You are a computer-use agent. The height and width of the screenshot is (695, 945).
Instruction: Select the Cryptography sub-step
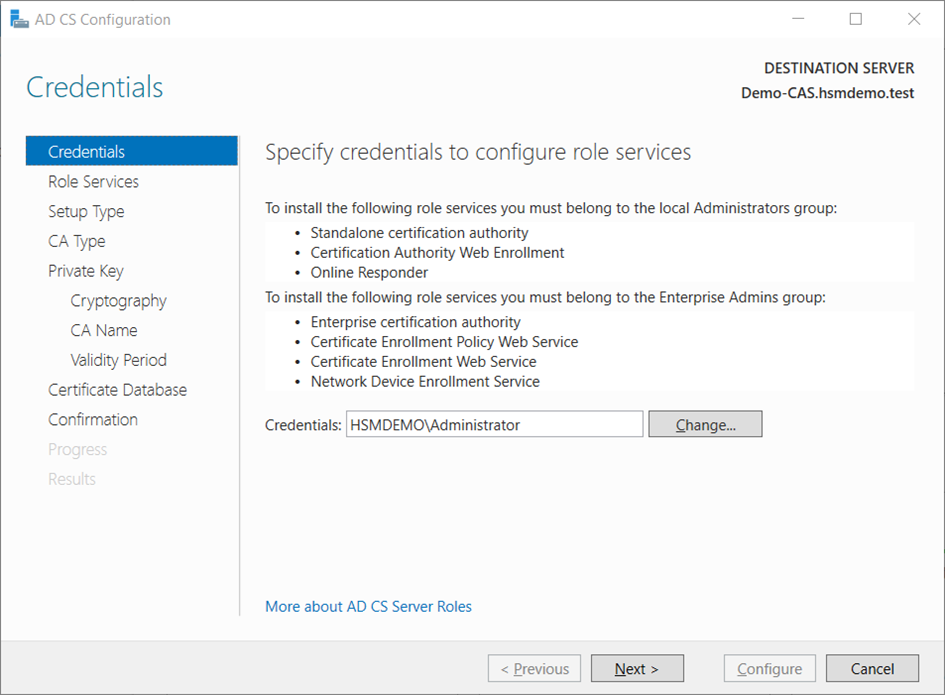(118, 301)
